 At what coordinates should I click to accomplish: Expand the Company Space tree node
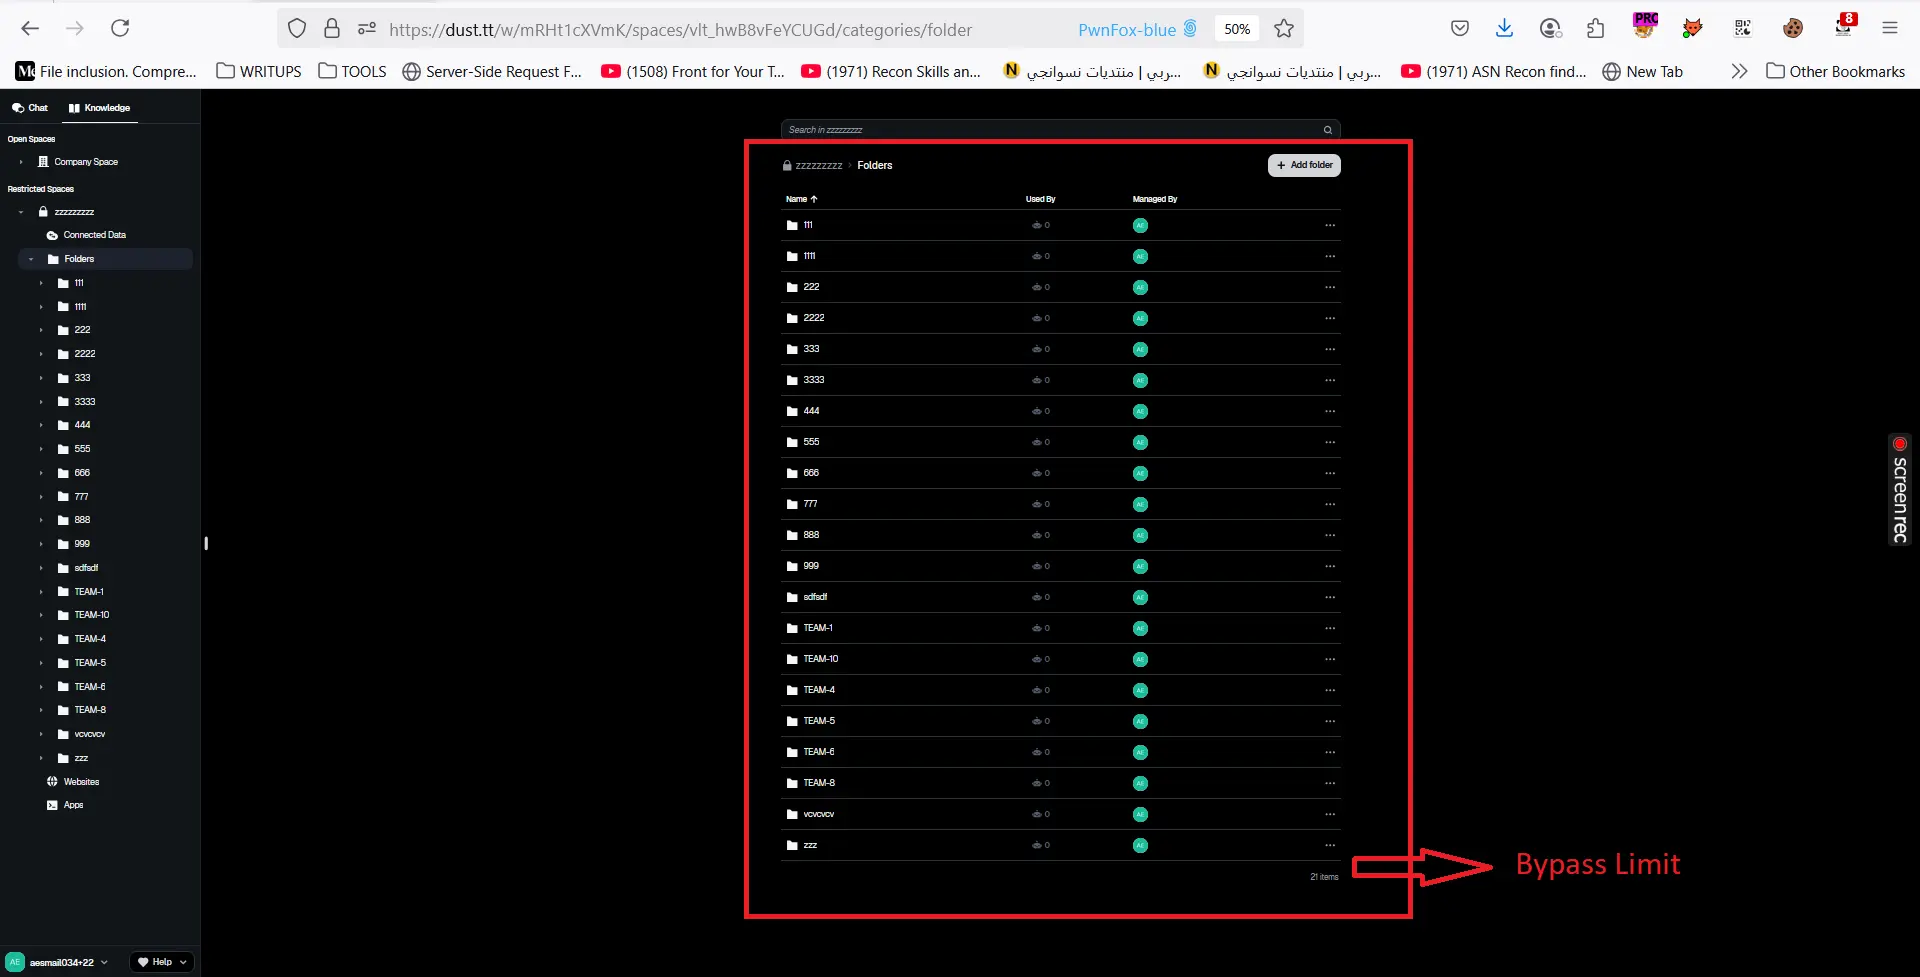point(21,162)
